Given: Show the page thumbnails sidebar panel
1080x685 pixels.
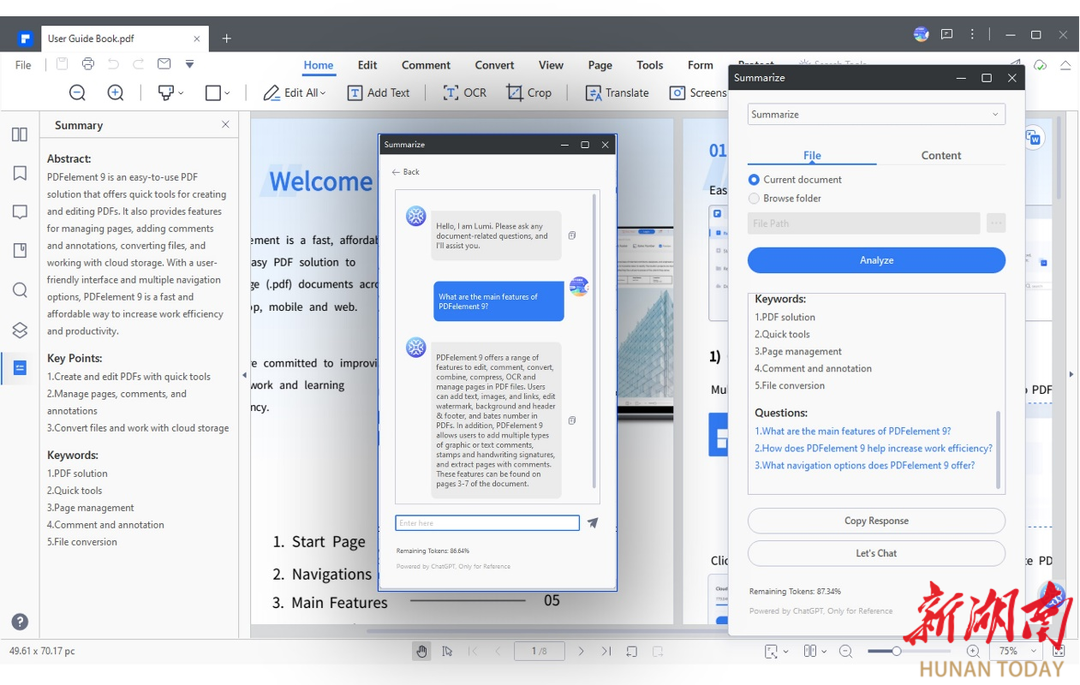Looking at the screenshot, I should click(x=20, y=134).
